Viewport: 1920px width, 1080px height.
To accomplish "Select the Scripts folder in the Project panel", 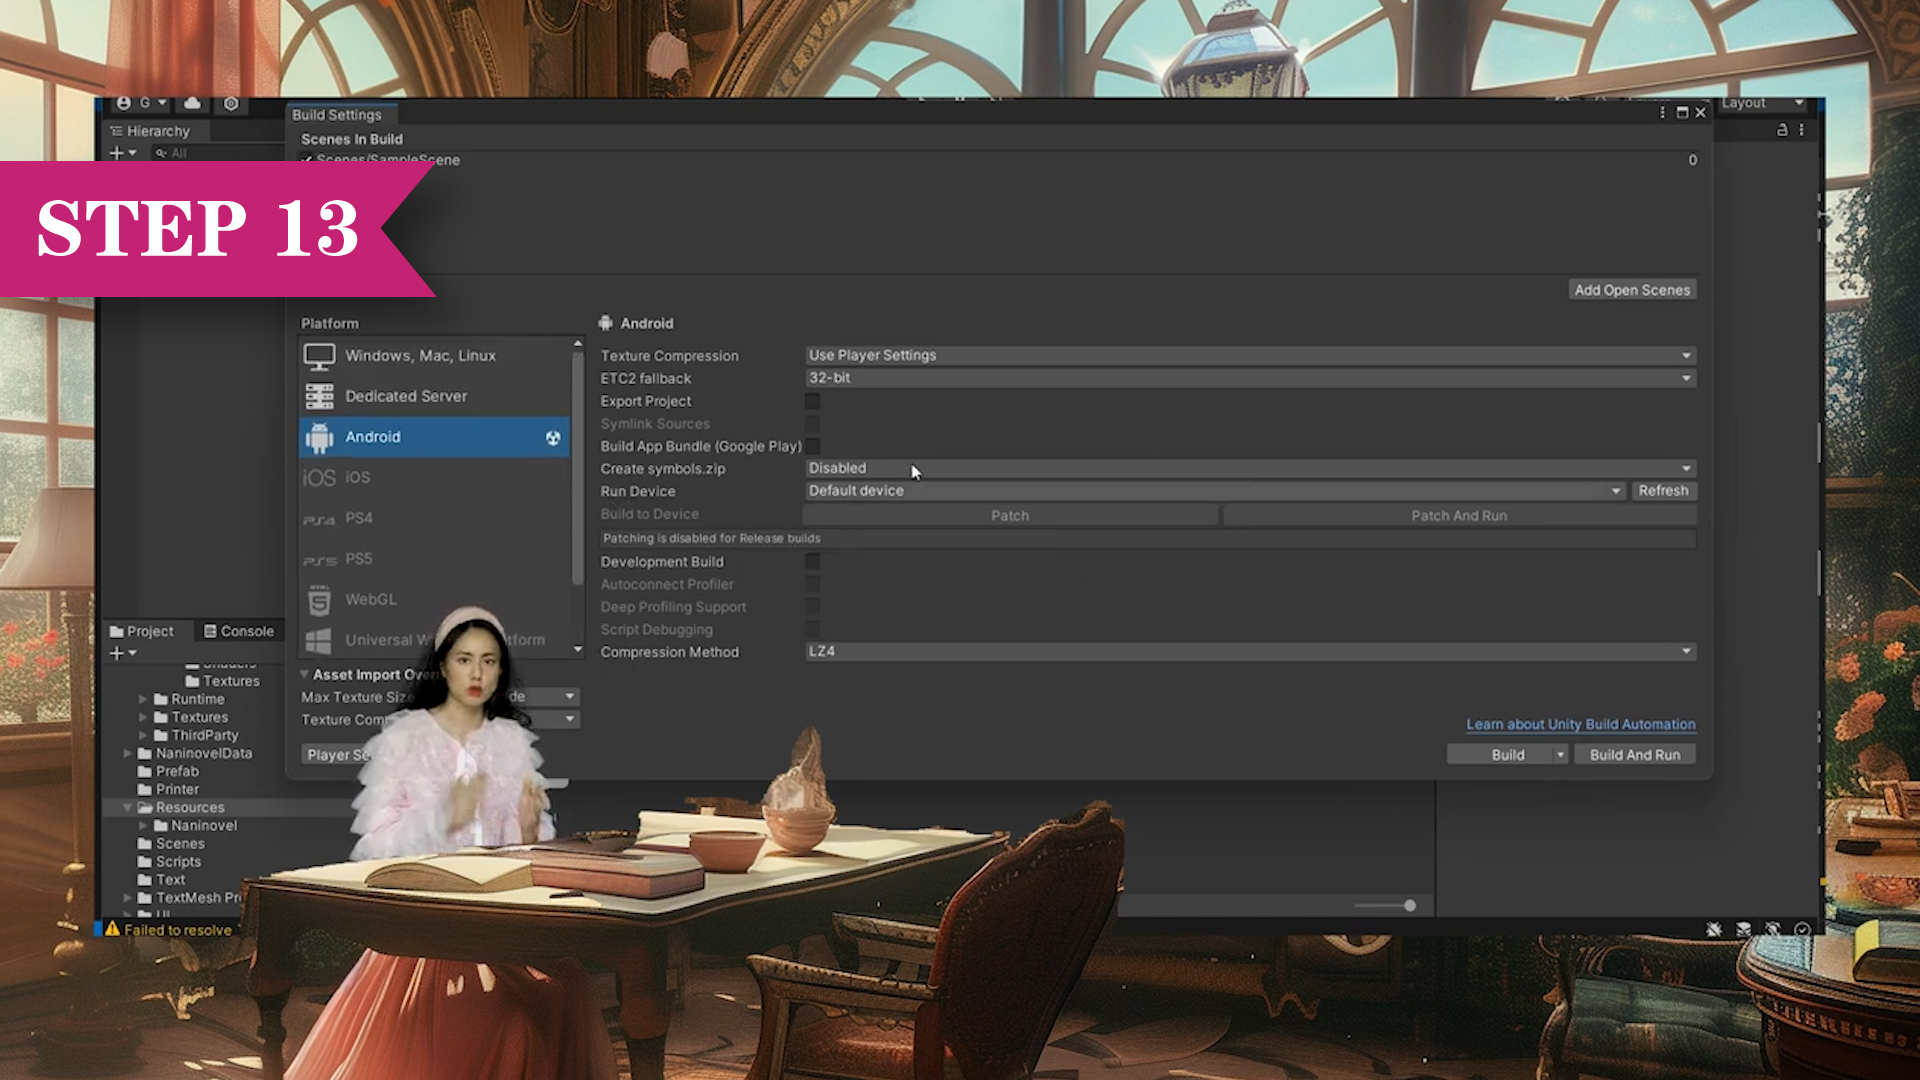I will (x=178, y=861).
